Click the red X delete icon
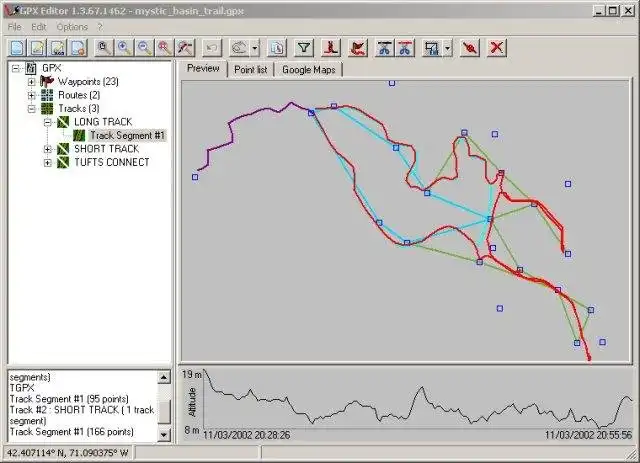 pos(496,48)
